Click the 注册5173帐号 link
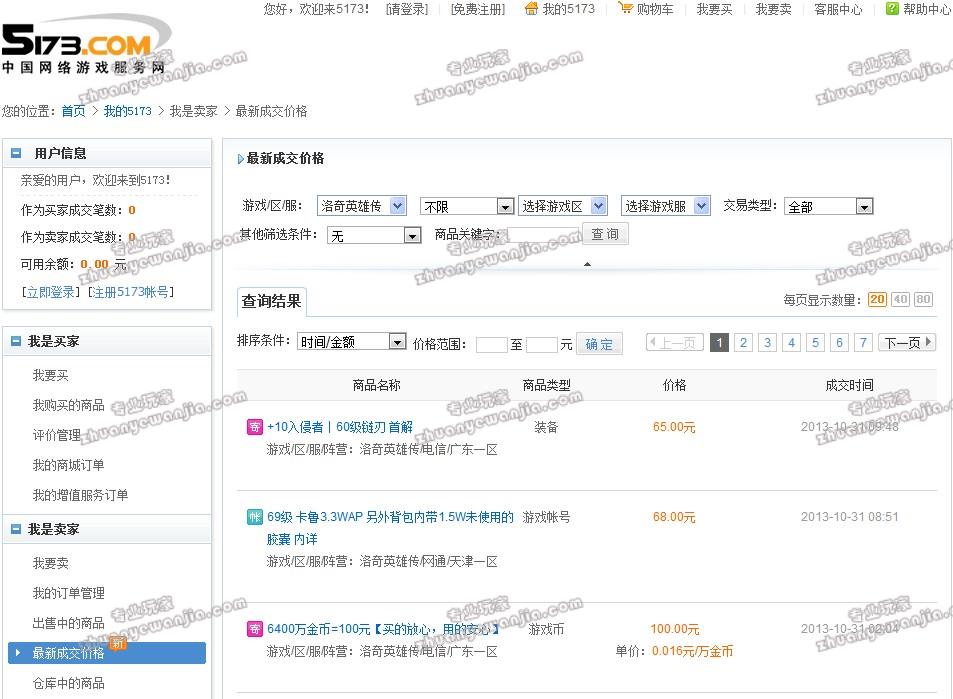This screenshot has width=953, height=699. point(131,292)
